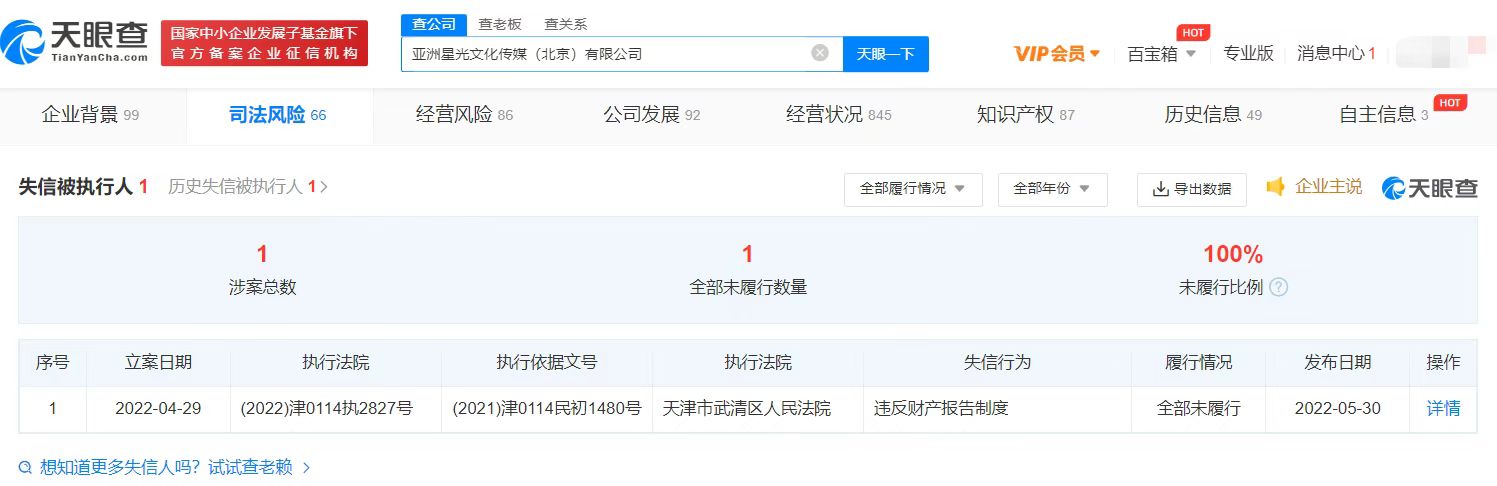This screenshot has height=486, width=1497.
Task: Click the 100% 未履行比例 value
Action: pyautogui.click(x=1232, y=254)
